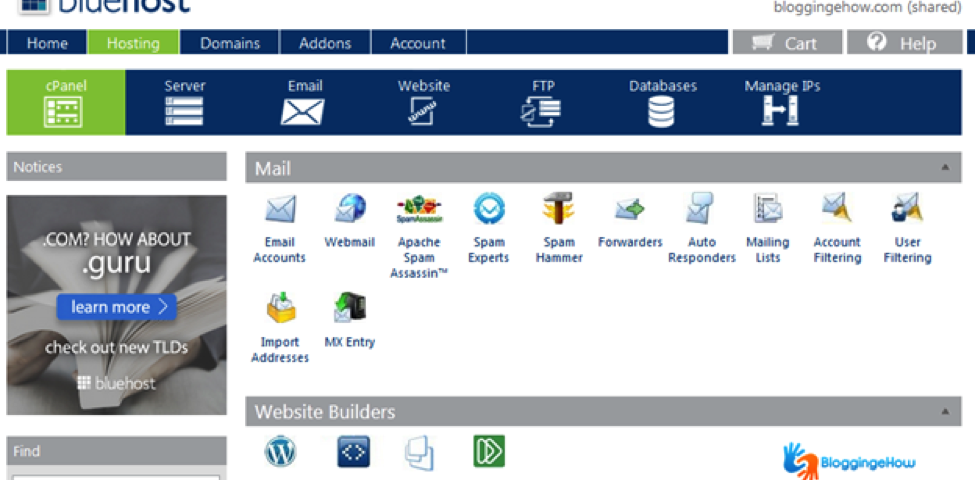Click the bluehost logo at top
Image resolution: width=975 pixels, height=480 pixels.
pyautogui.click(x=104, y=7)
